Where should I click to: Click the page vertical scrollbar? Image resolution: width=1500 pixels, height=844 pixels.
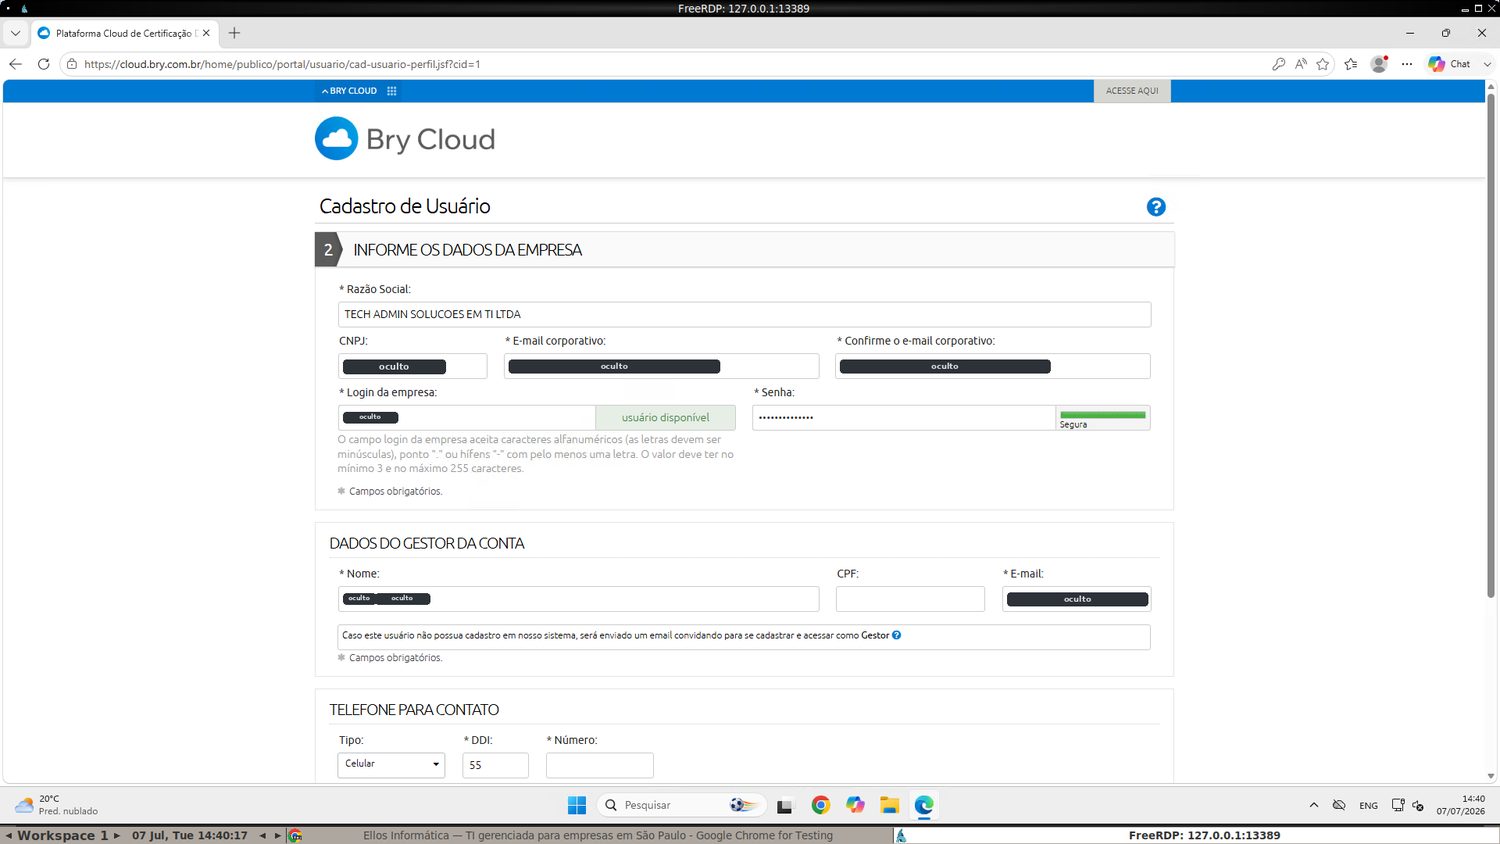1491,340
